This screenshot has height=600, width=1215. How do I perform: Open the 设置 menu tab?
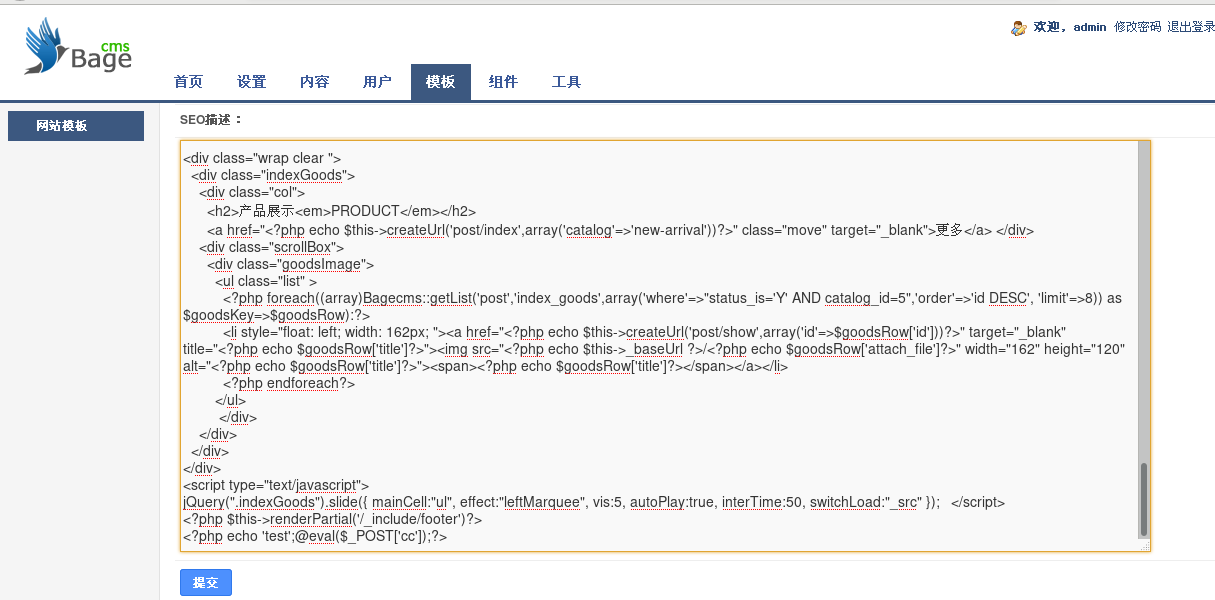pyautogui.click(x=251, y=82)
